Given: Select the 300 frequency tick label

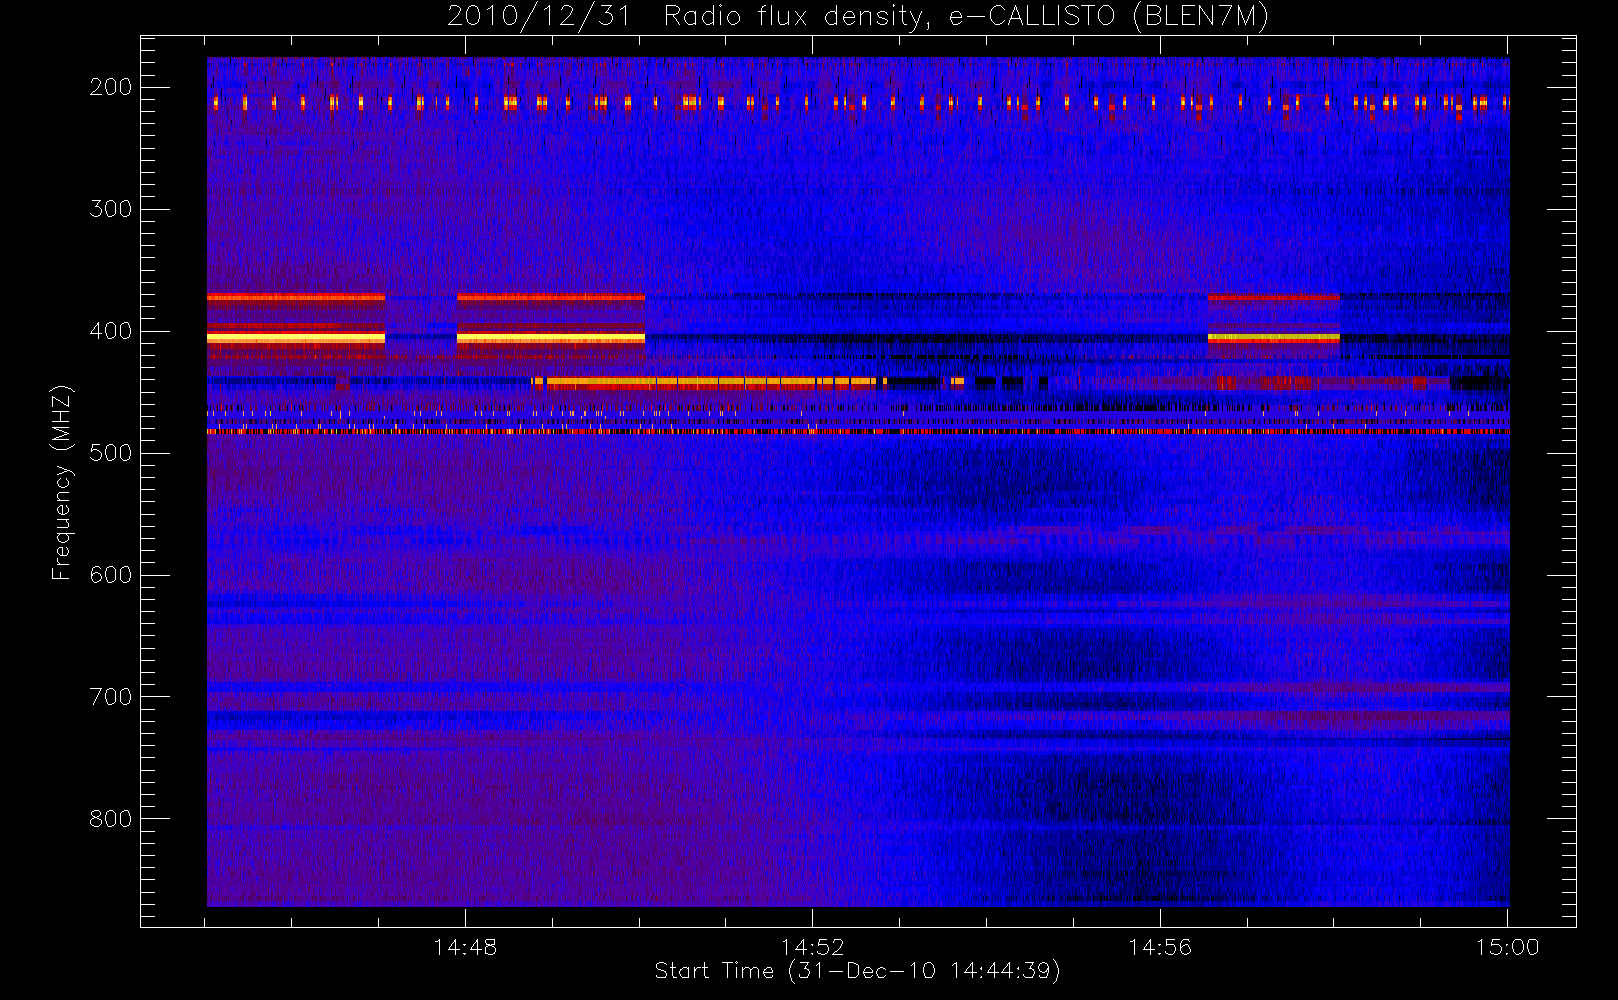Looking at the screenshot, I should click(111, 209).
